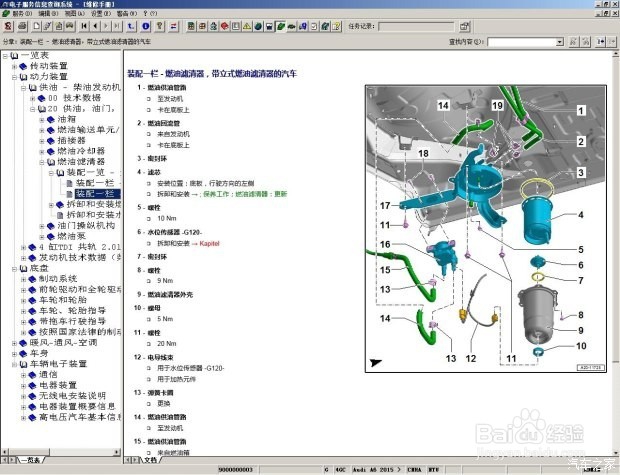
Task: Open the 设置 menu
Action: (x=100, y=13)
